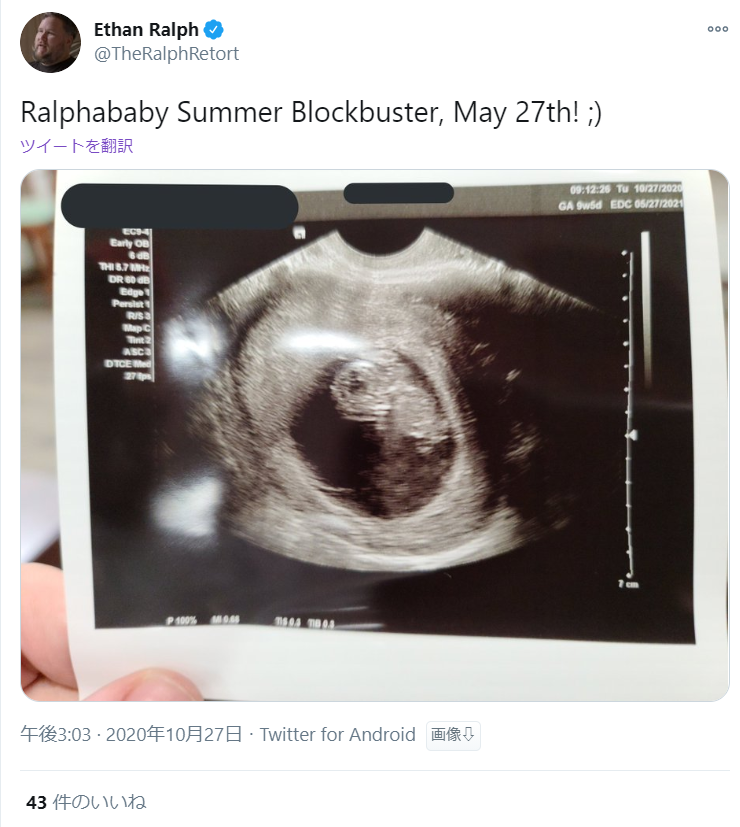Open the three-dot more options menu

(717, 29)
